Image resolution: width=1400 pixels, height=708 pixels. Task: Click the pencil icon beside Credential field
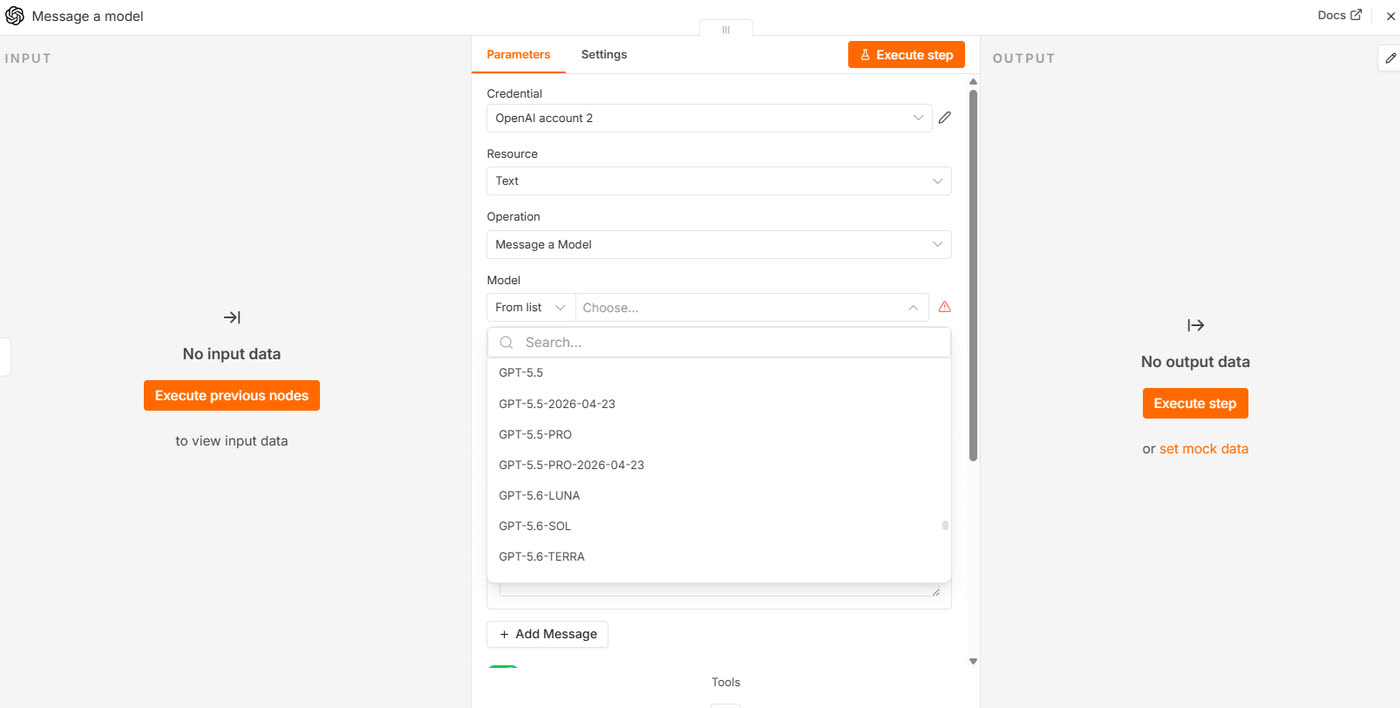(x=945, y=118)
